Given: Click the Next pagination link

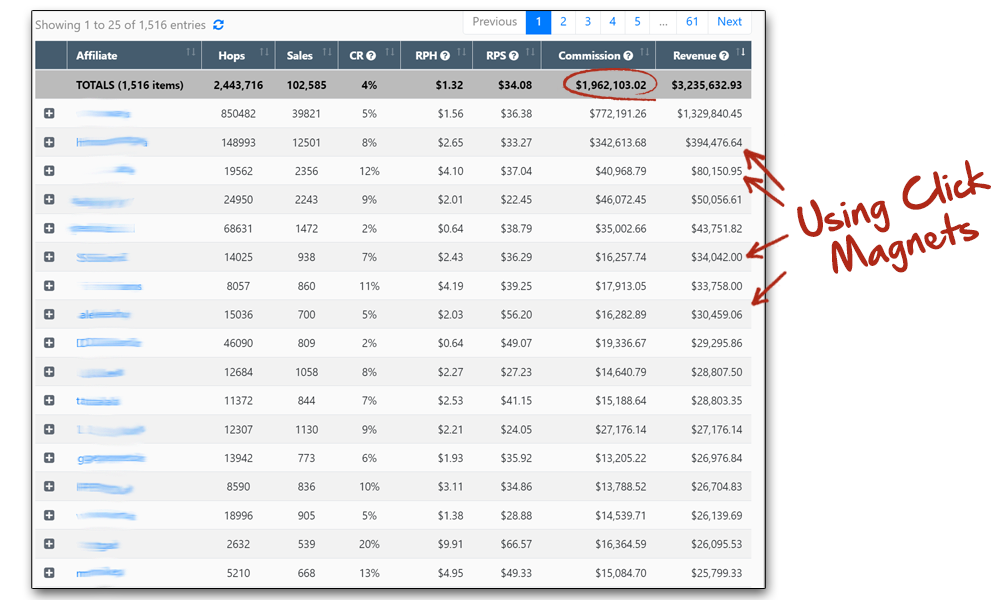Looking at the screenshot, I should point(729,22).
